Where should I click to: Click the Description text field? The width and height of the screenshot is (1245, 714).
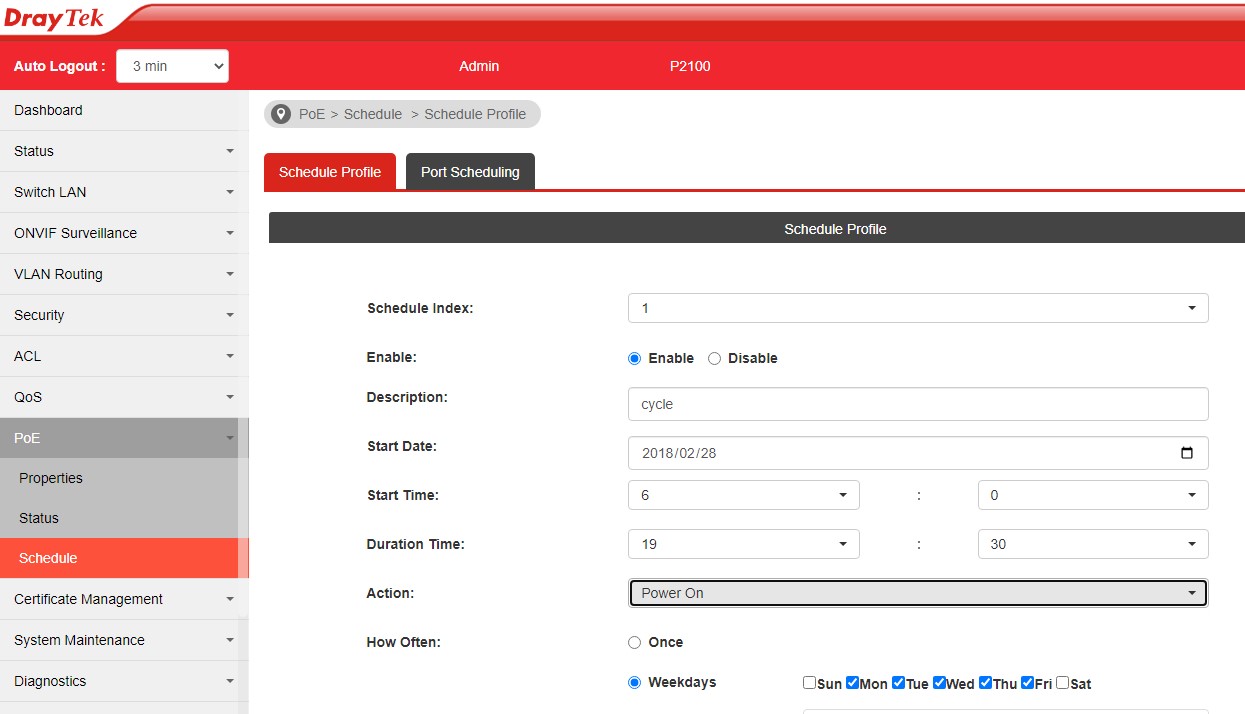917,404
